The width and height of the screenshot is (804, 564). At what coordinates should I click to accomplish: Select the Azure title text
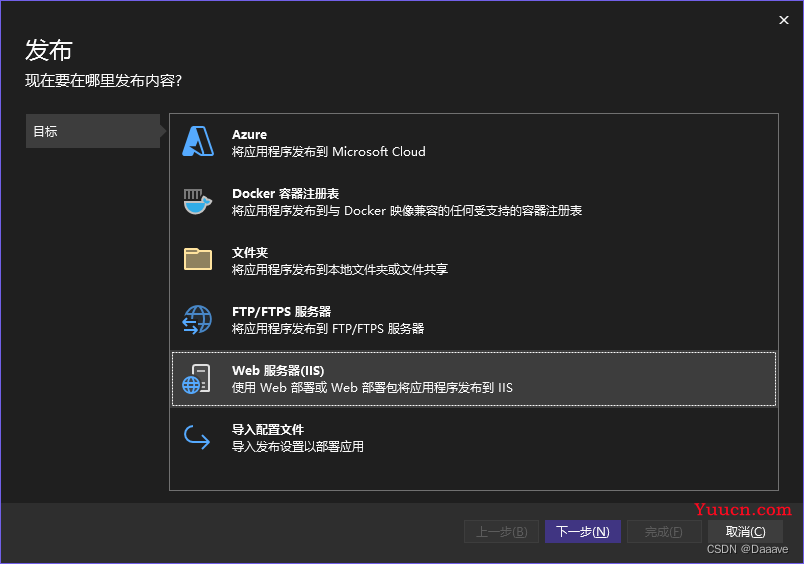click(x=249, y=134)
